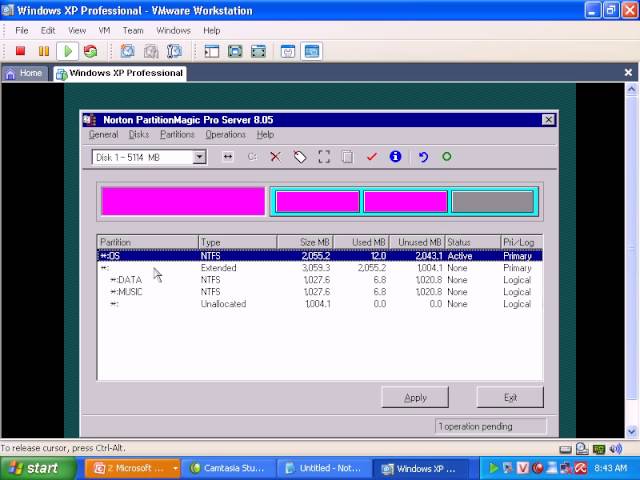Click the PartitionMagic resize/move partition icon
This screenshot has height=480, width=640.
pos(228,157)
